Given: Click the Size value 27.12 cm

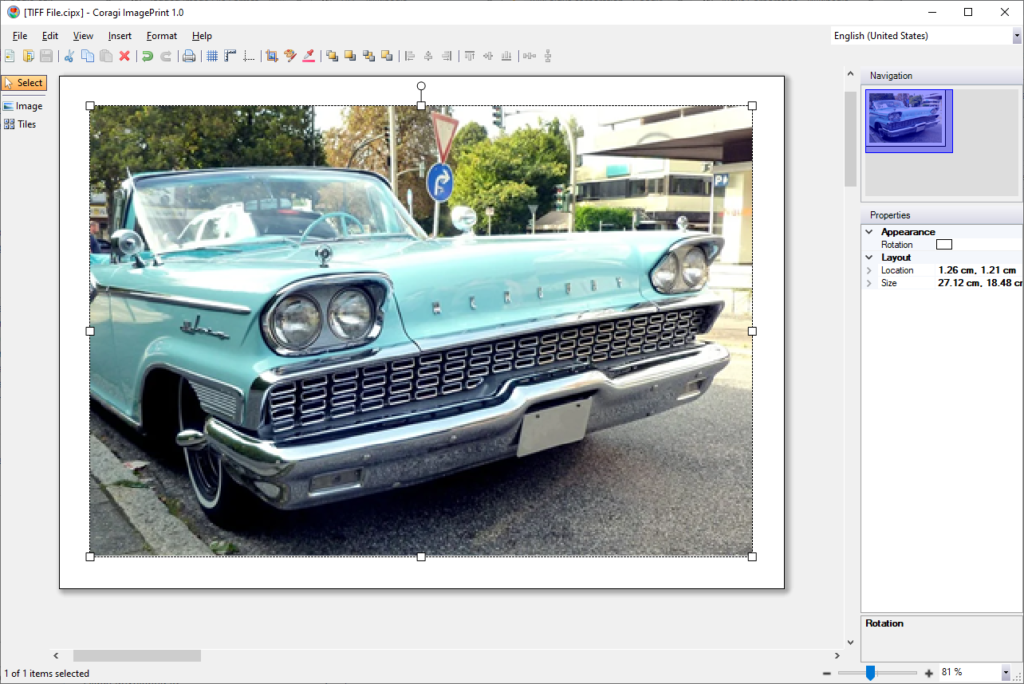Looking at the screenshot, I should pyautogui.click(x=980, y=284).
